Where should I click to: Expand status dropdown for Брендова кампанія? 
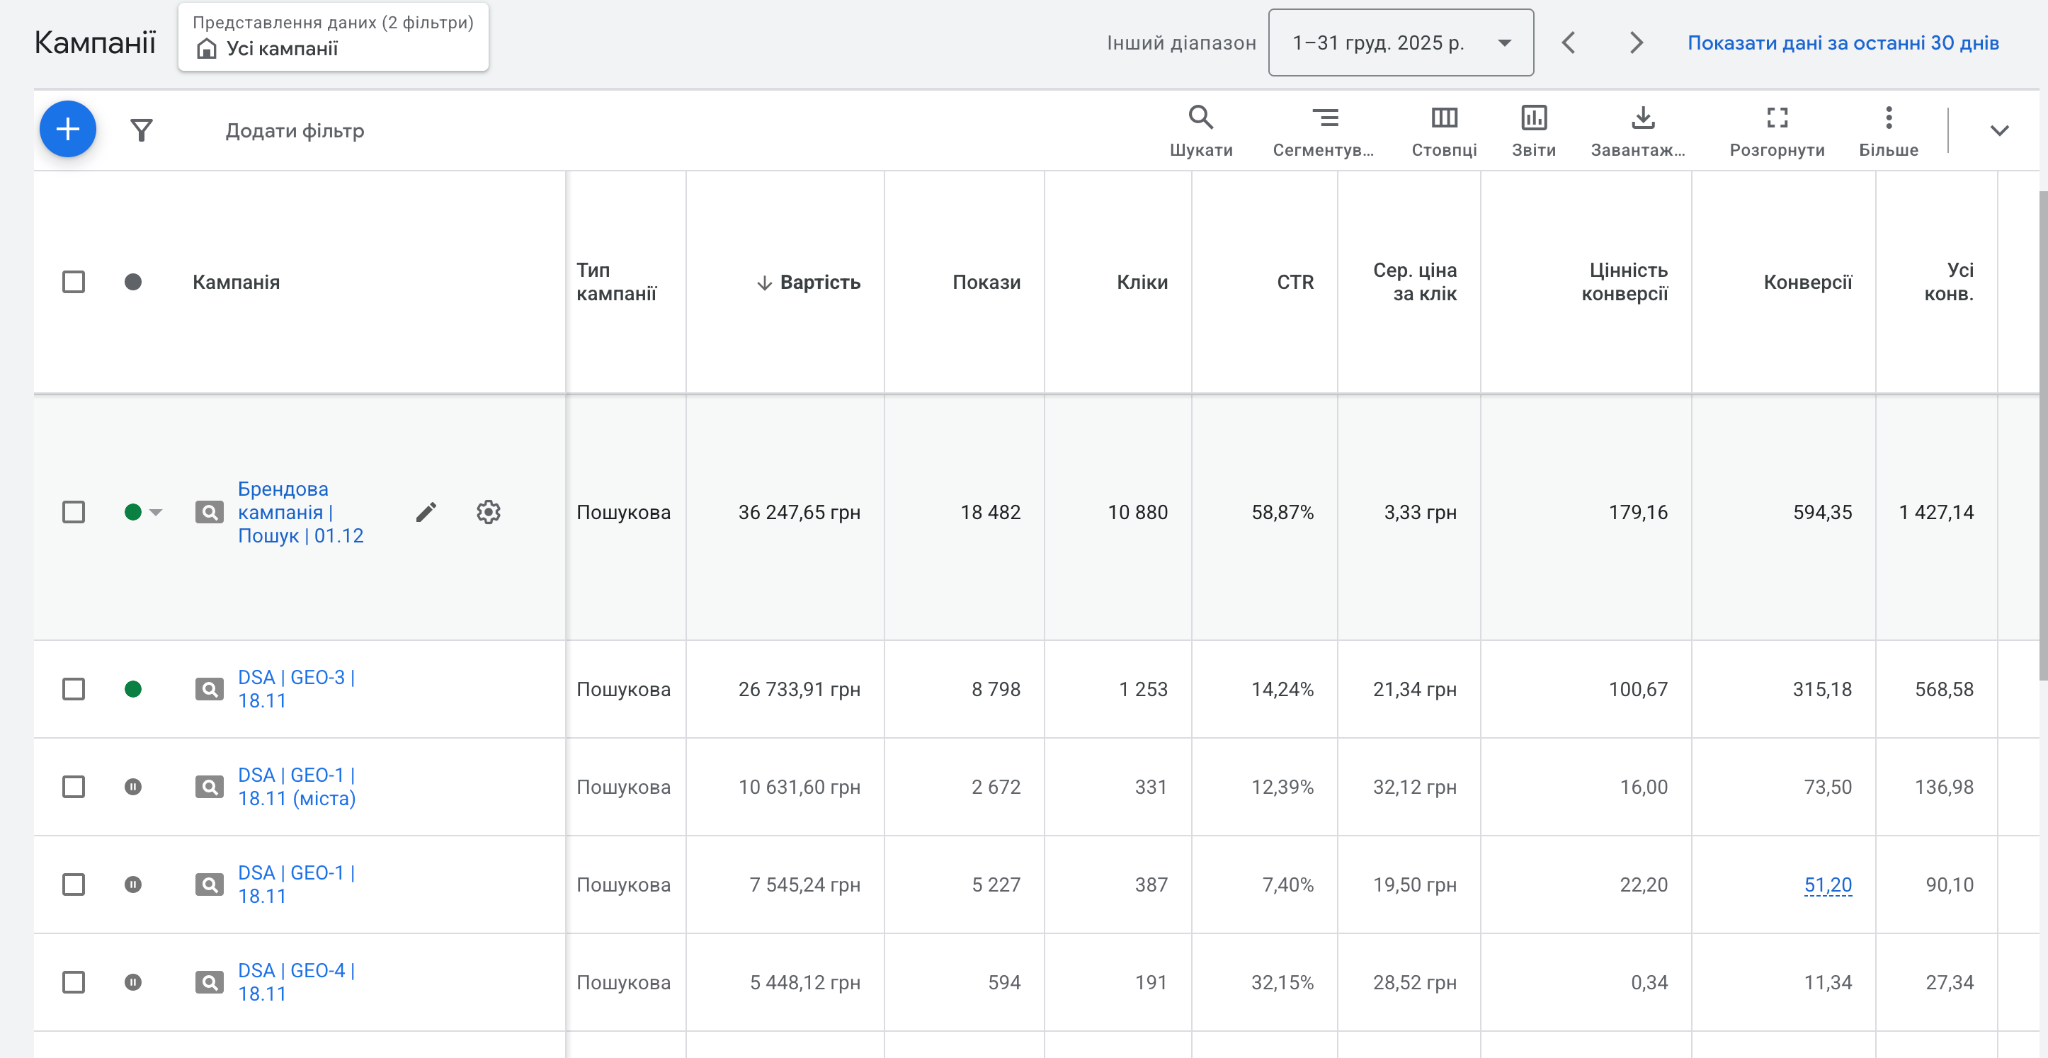(x=156, y=512)
